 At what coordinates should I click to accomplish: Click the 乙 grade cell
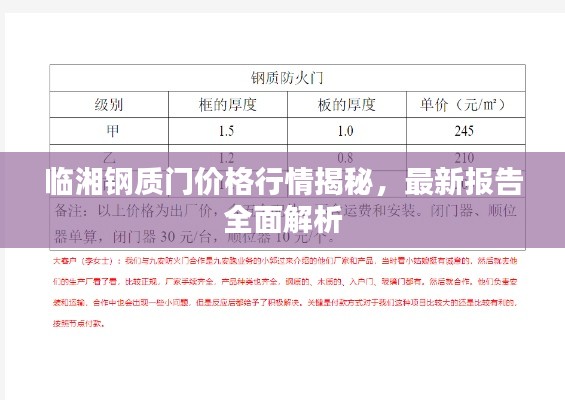click(x=109, y=157)
